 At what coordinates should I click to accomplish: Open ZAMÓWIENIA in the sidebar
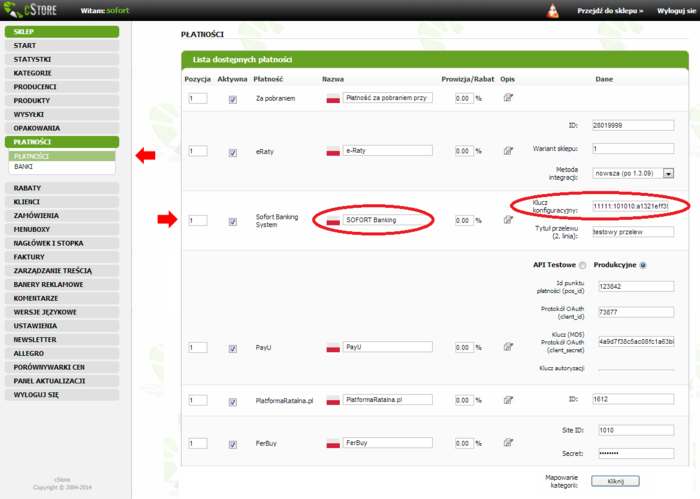[62, 216]
